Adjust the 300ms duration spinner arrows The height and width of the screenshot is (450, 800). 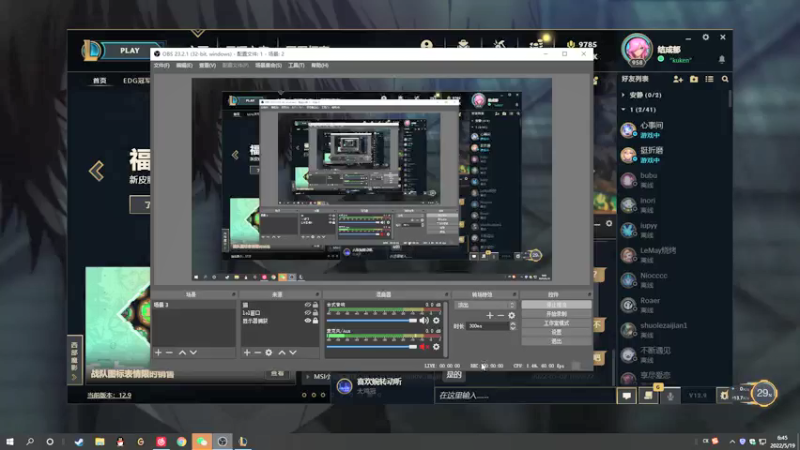[513, 326]
